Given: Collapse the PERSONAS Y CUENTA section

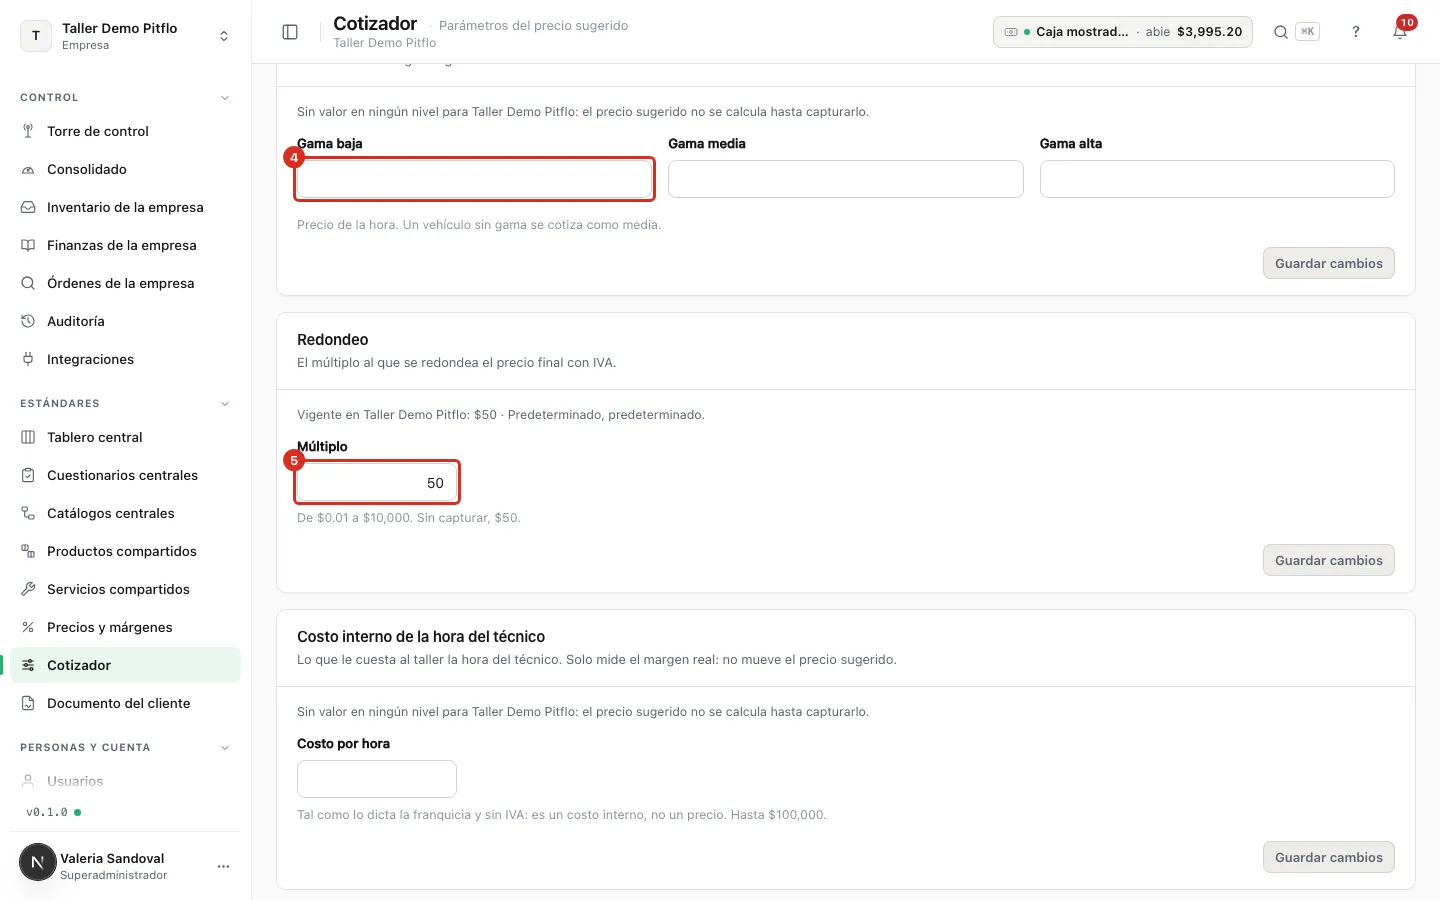Looking at the screenshot, I should click(x=225, y=748).
